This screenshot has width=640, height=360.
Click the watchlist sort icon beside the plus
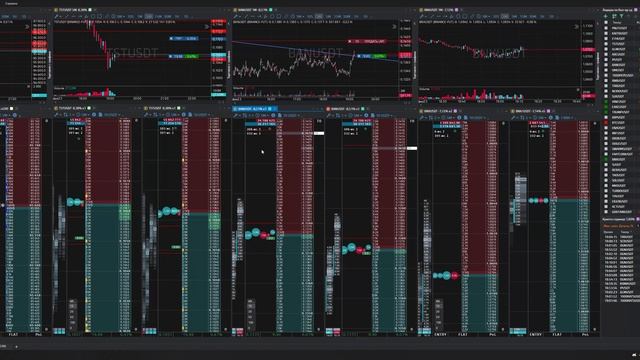pyautogui.click(x=613, y=16)
